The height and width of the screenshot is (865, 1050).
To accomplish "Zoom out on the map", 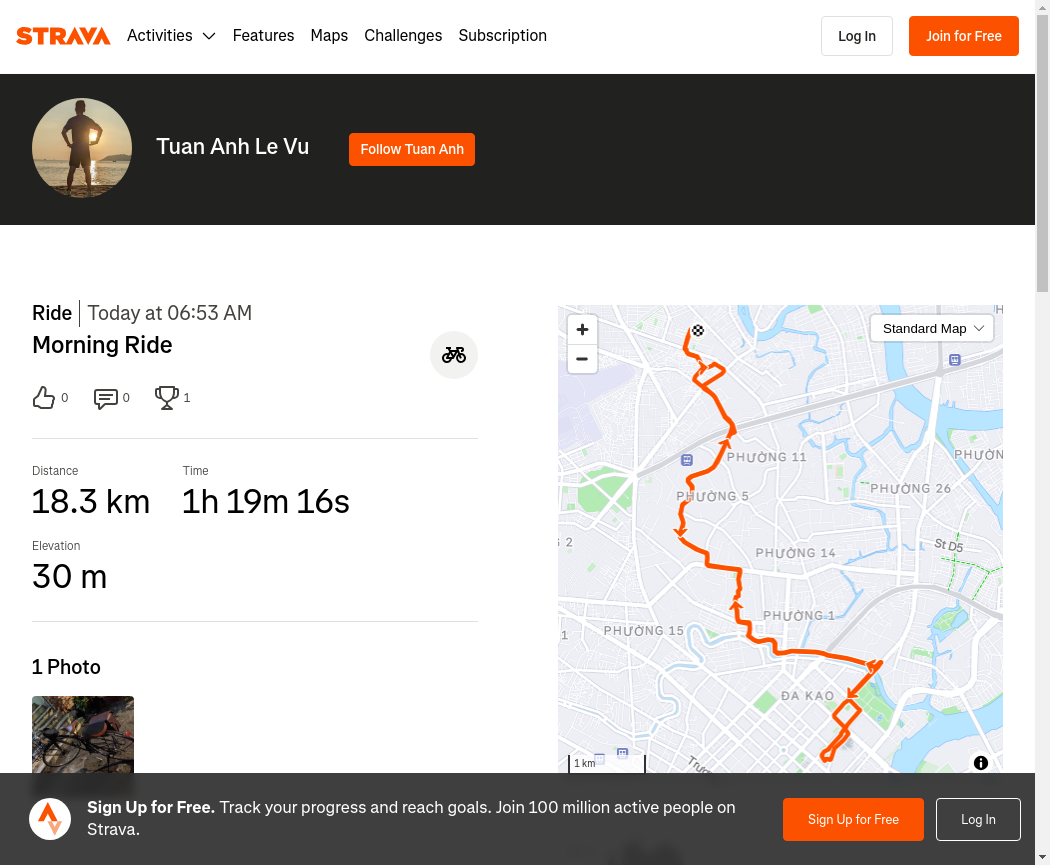I will pos(582,359).
